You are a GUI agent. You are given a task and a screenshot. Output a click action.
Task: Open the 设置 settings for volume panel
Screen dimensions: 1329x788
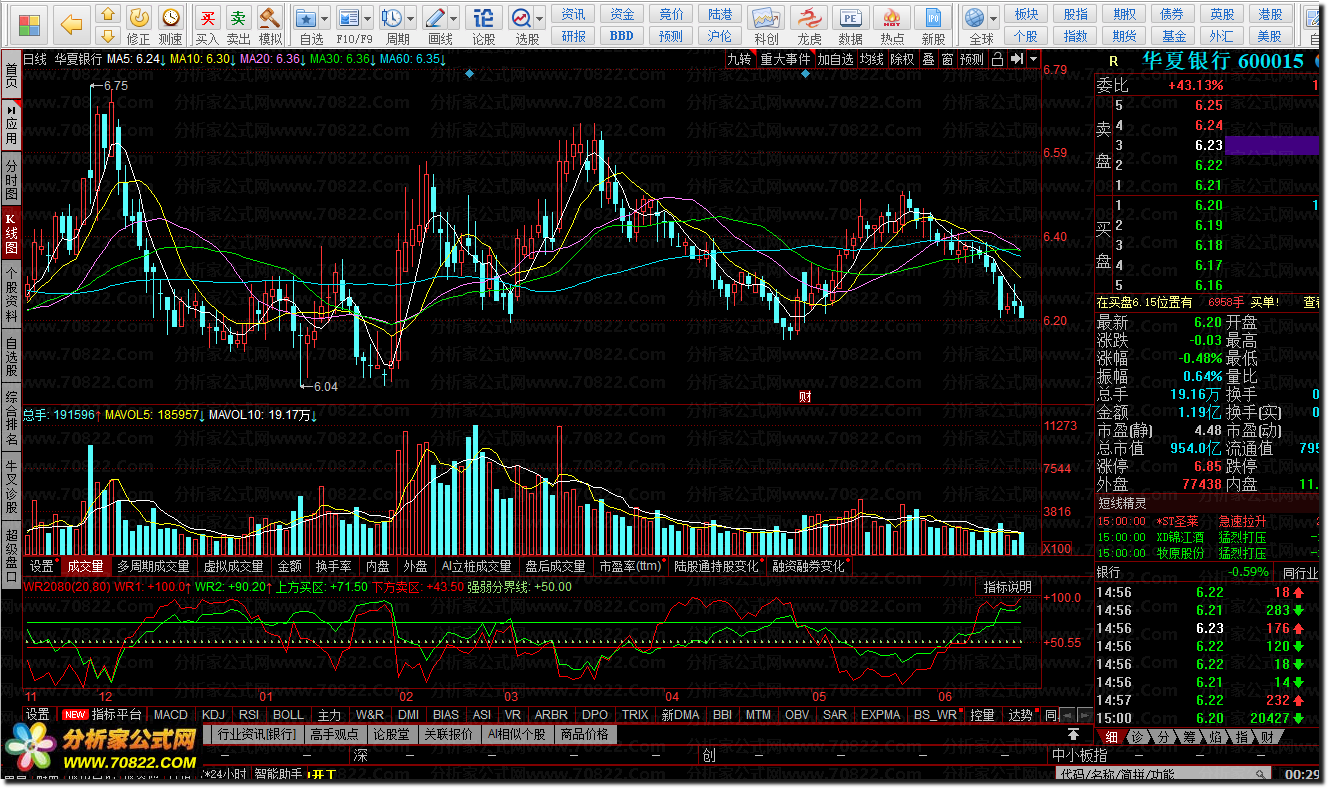[42, 566]
